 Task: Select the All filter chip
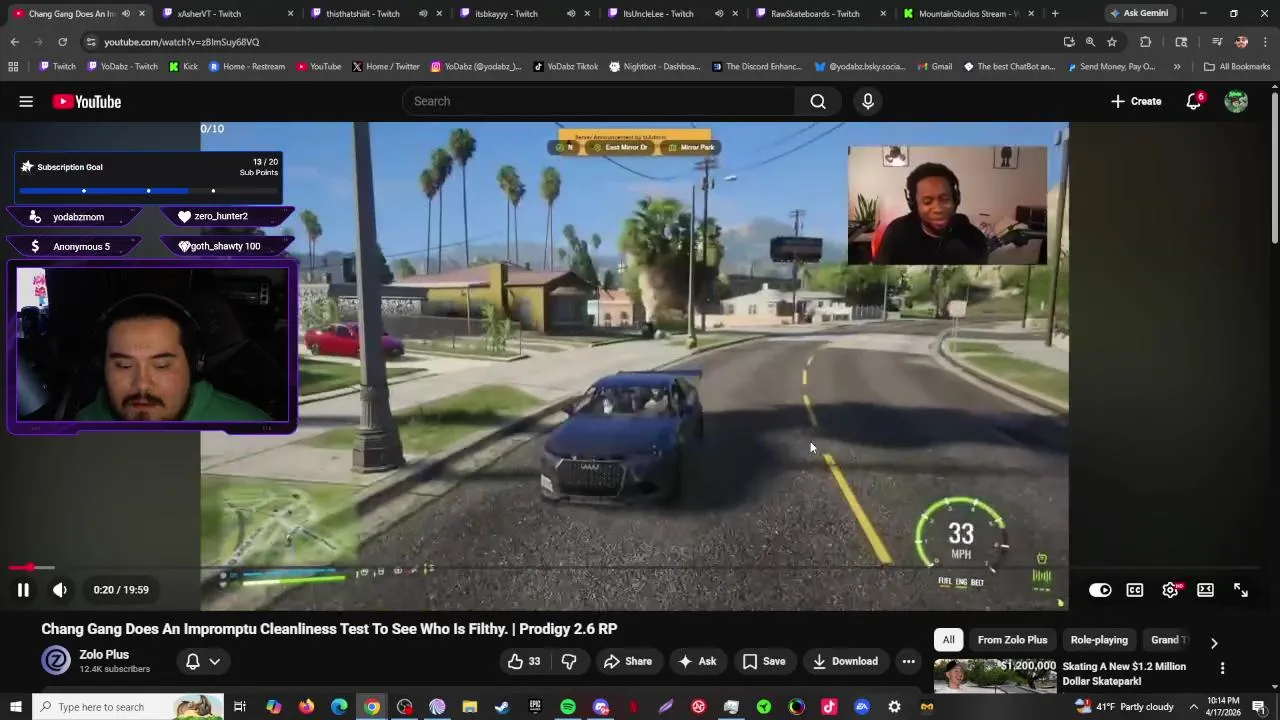point(948,640)
